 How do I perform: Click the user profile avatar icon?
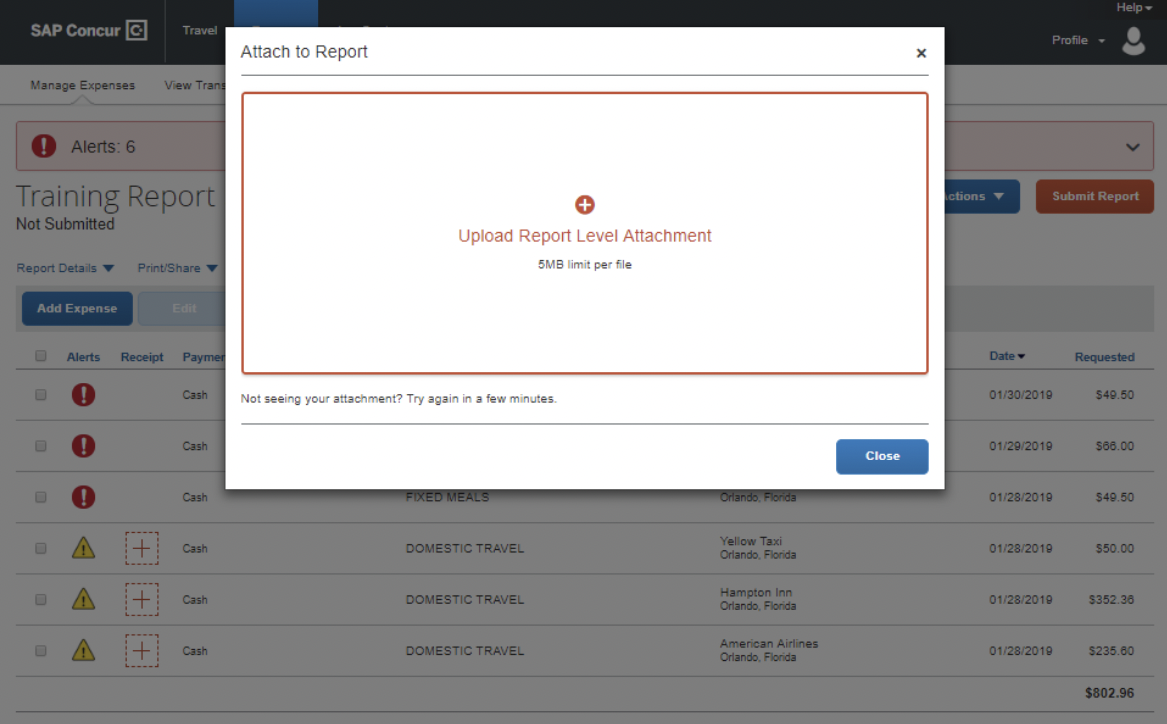[x=1133, y=41]
